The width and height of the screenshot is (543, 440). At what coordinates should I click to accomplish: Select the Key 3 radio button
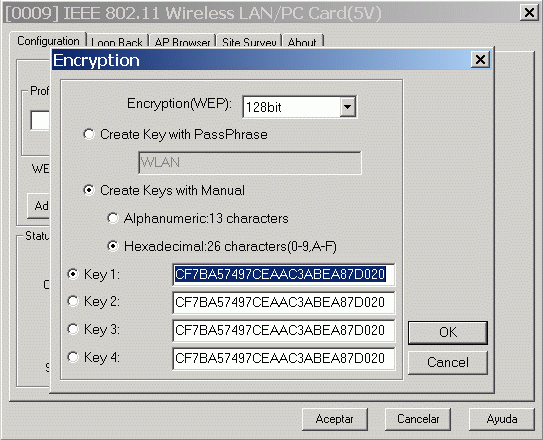click(73, 329)
